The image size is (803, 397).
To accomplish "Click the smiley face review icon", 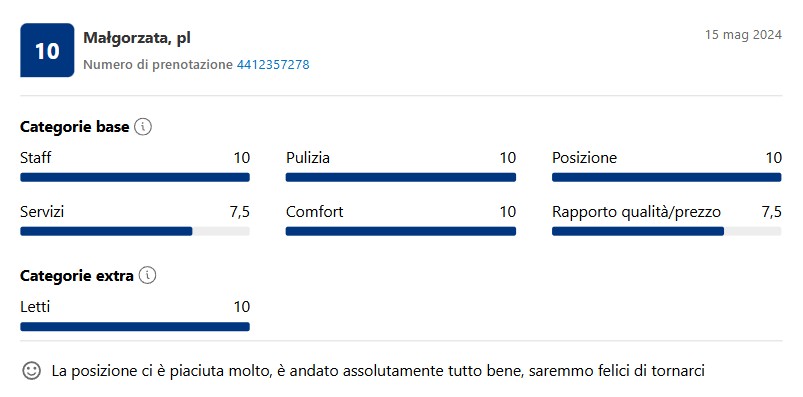I will click(x=32, y=370).
